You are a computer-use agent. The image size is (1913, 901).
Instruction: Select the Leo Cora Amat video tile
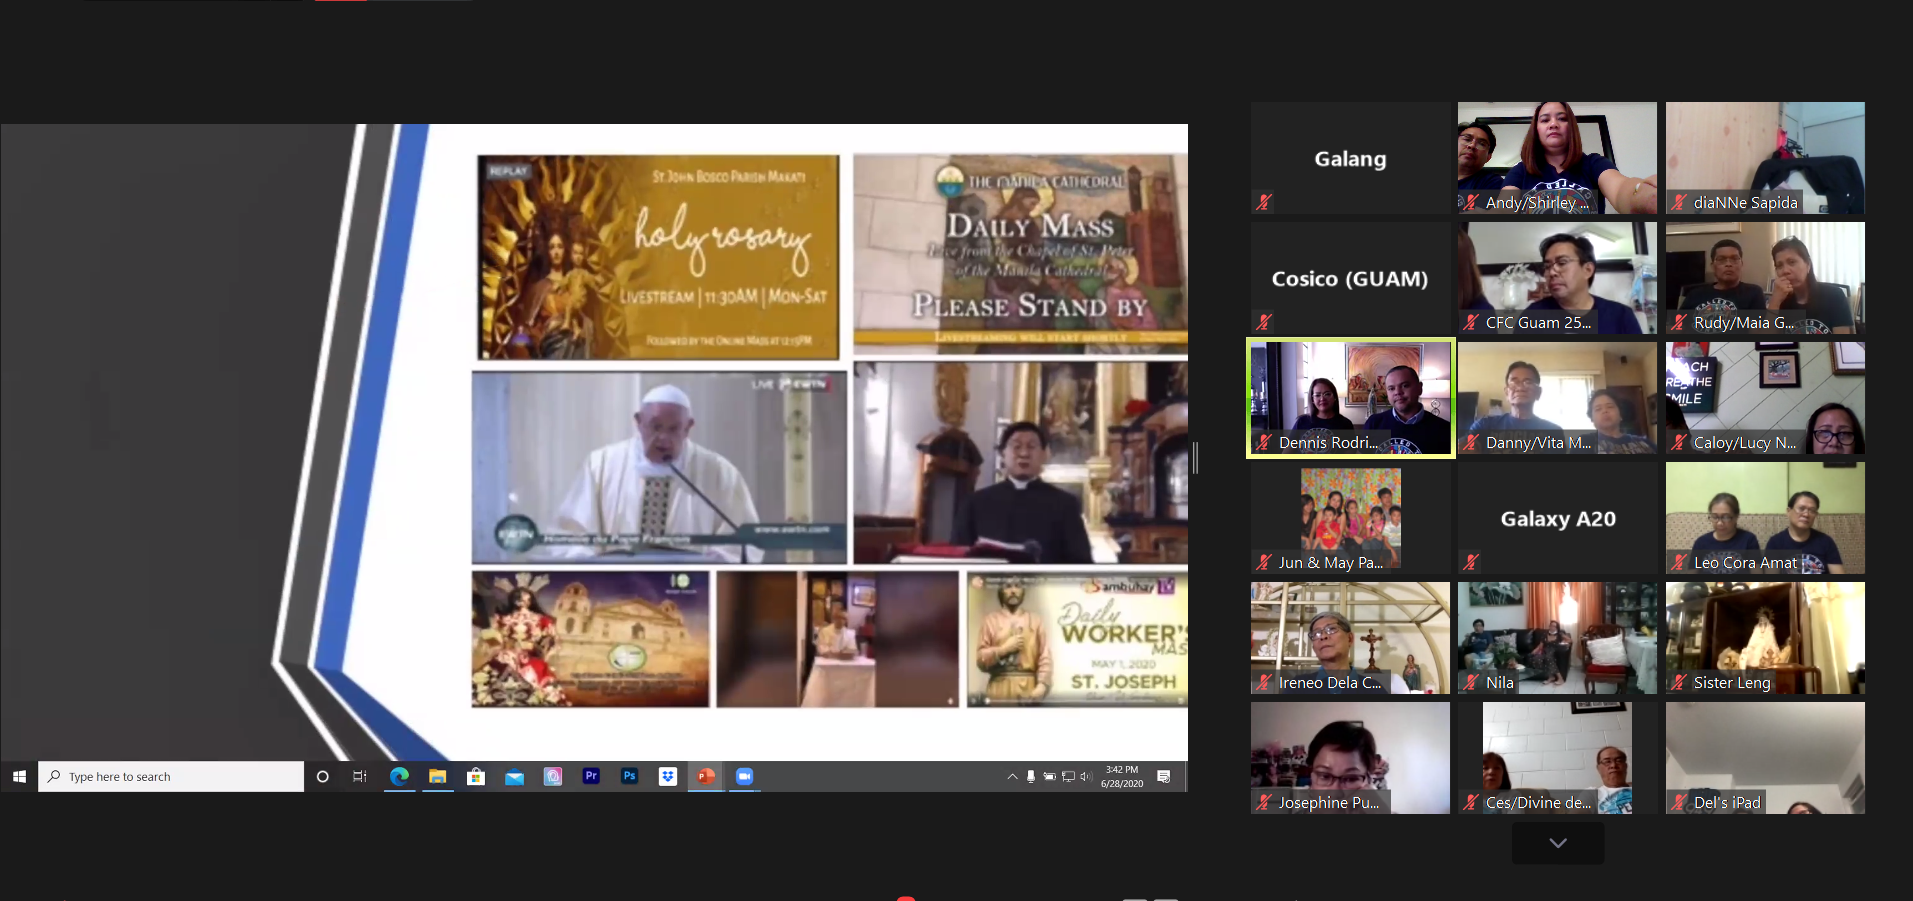pos(1765,518)
